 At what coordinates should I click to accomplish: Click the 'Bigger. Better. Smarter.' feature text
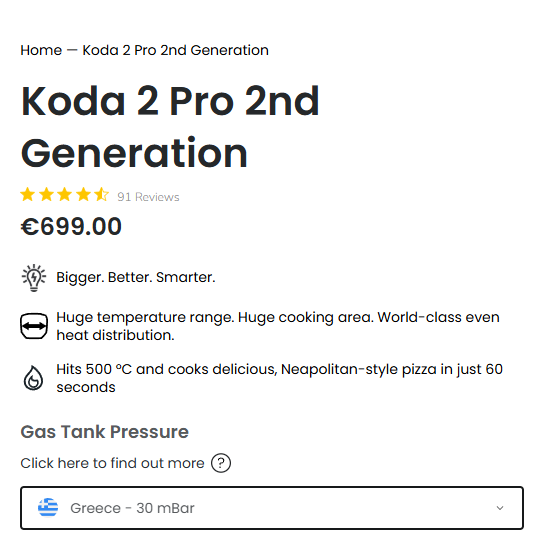(x=136, y=277)
